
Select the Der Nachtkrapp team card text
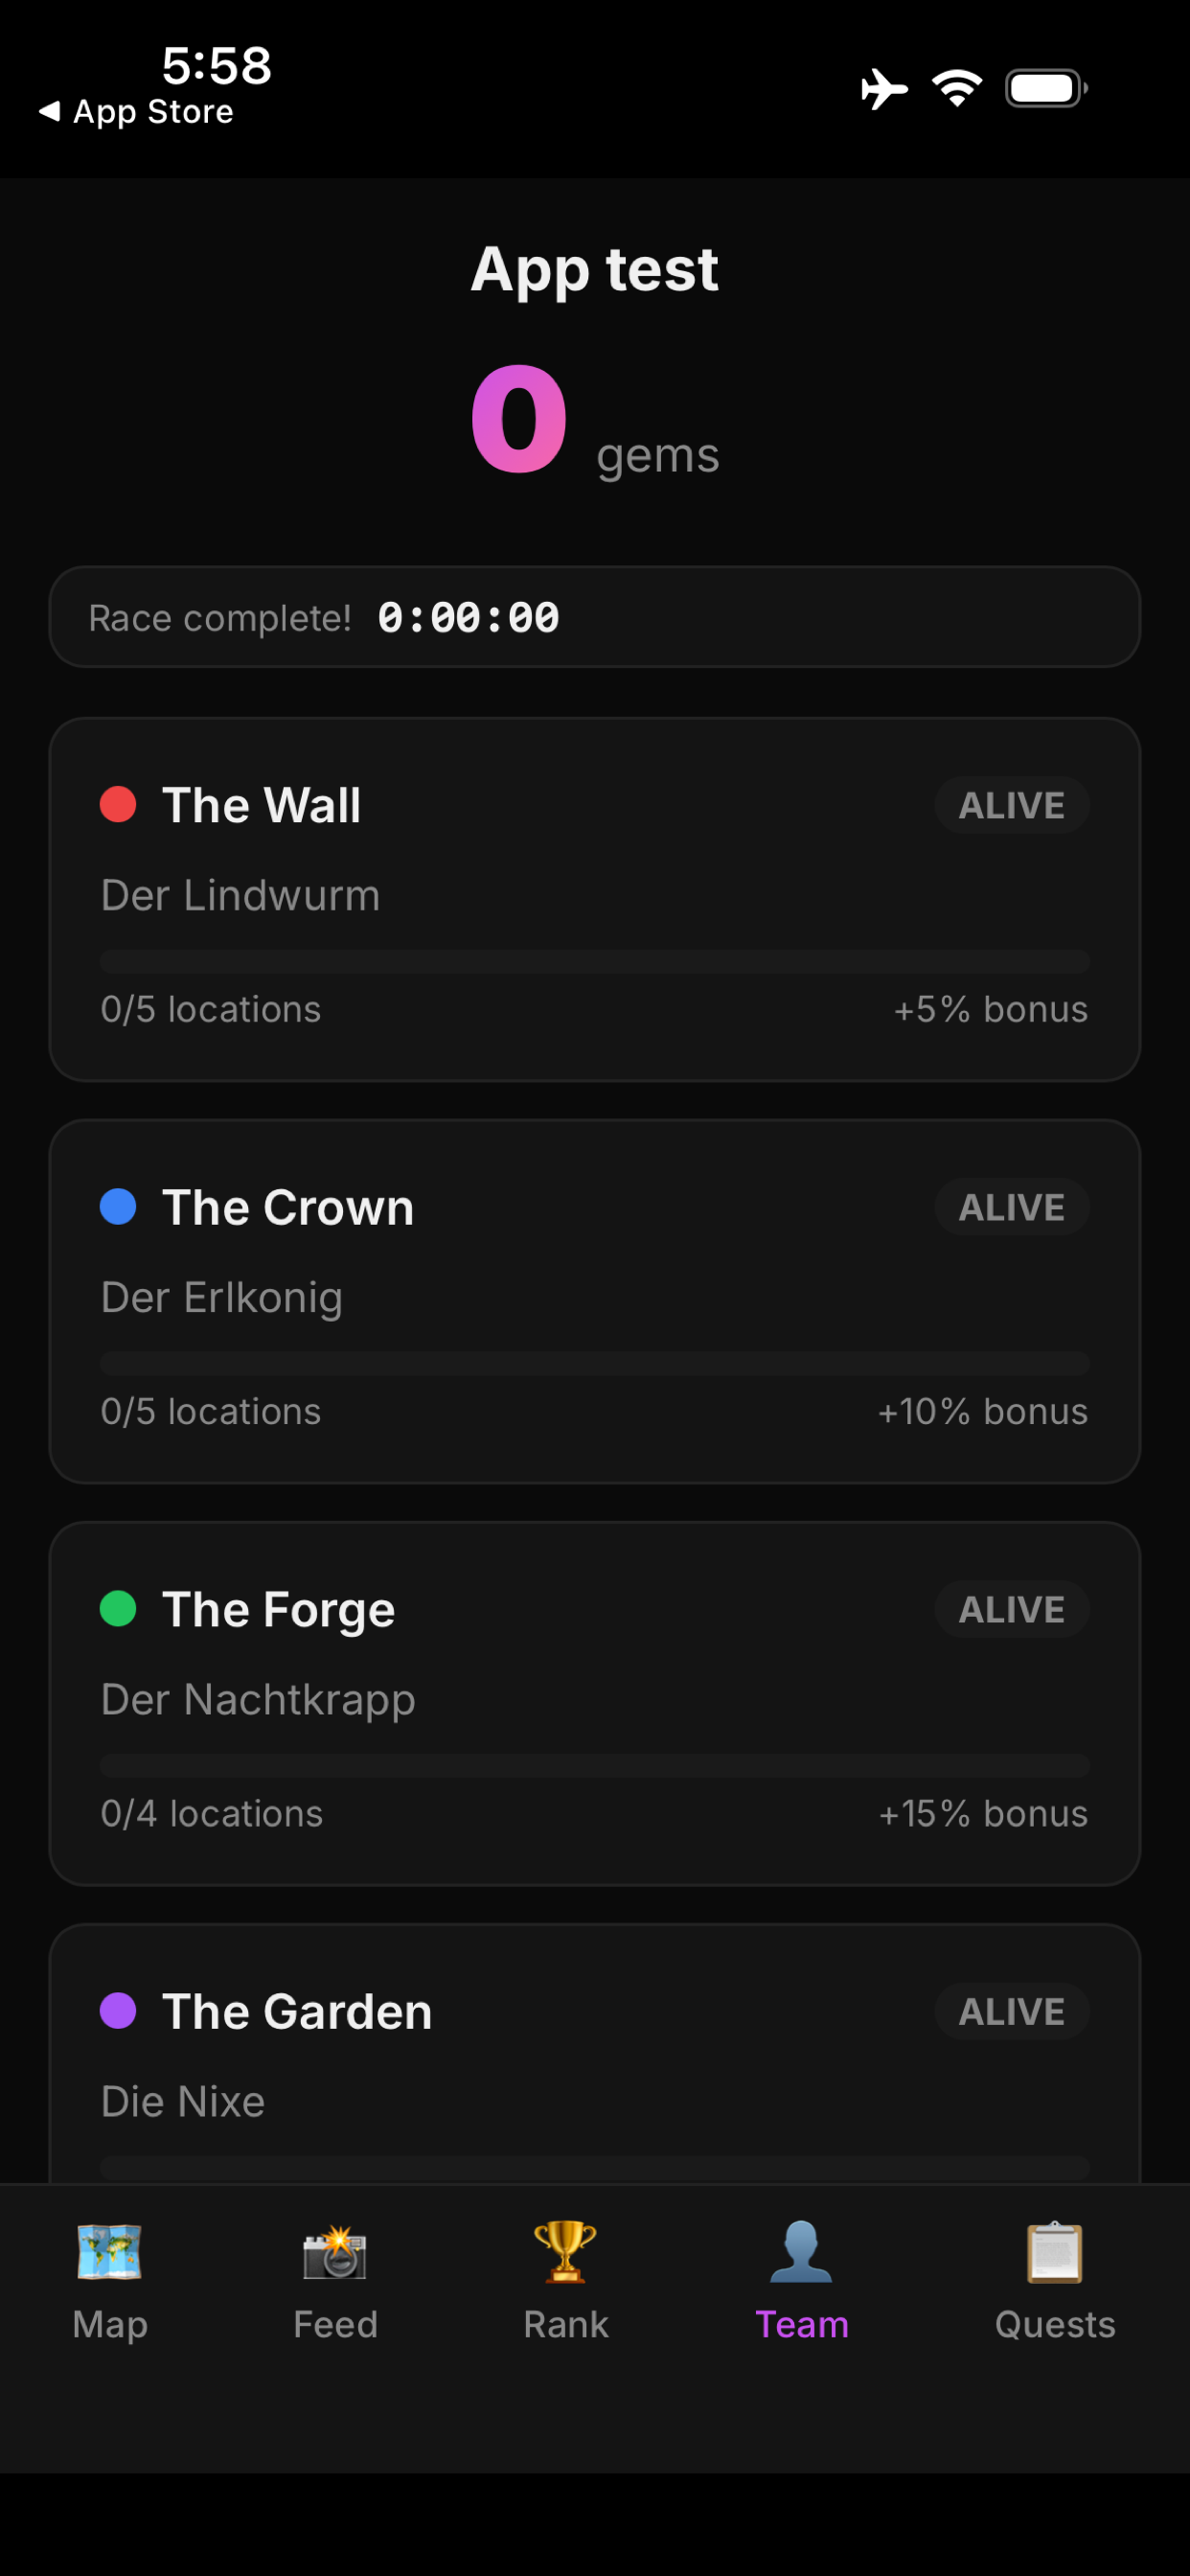(258, 1700)
